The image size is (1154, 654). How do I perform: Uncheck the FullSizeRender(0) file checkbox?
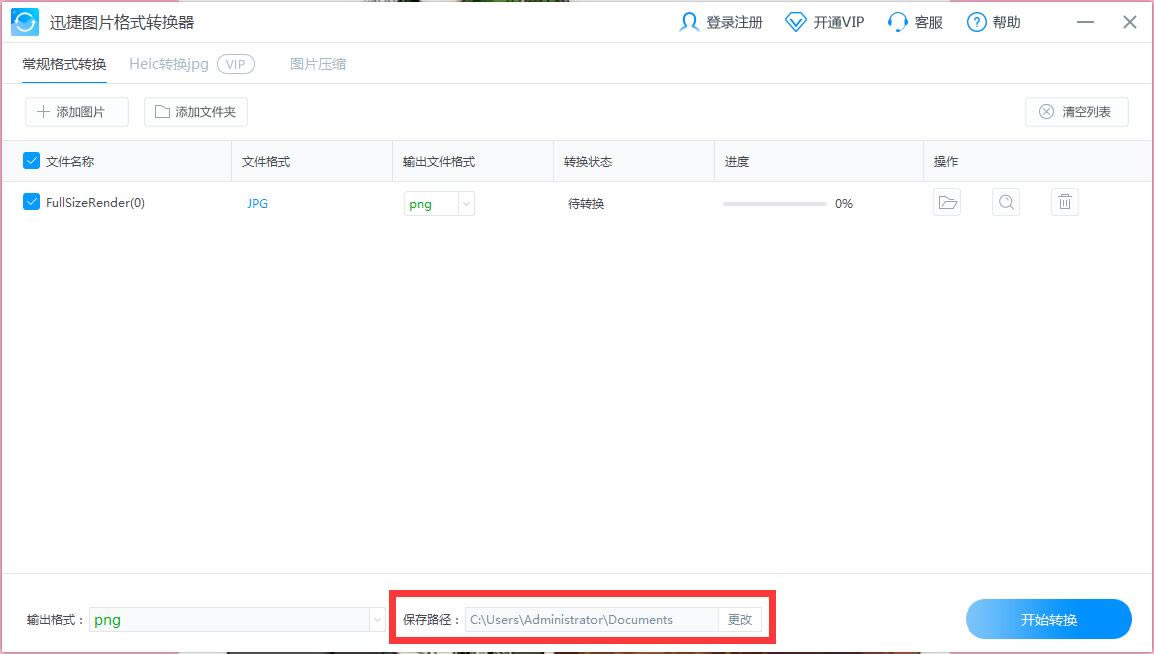pos(31,202)
